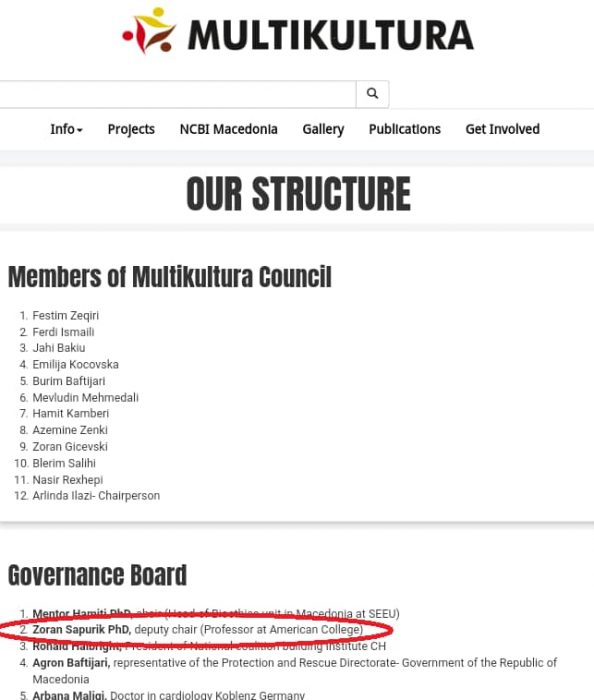Open the Get Involved page
Image resolution: width=594 pixels, height=700 pixels.
click(503, 129)
